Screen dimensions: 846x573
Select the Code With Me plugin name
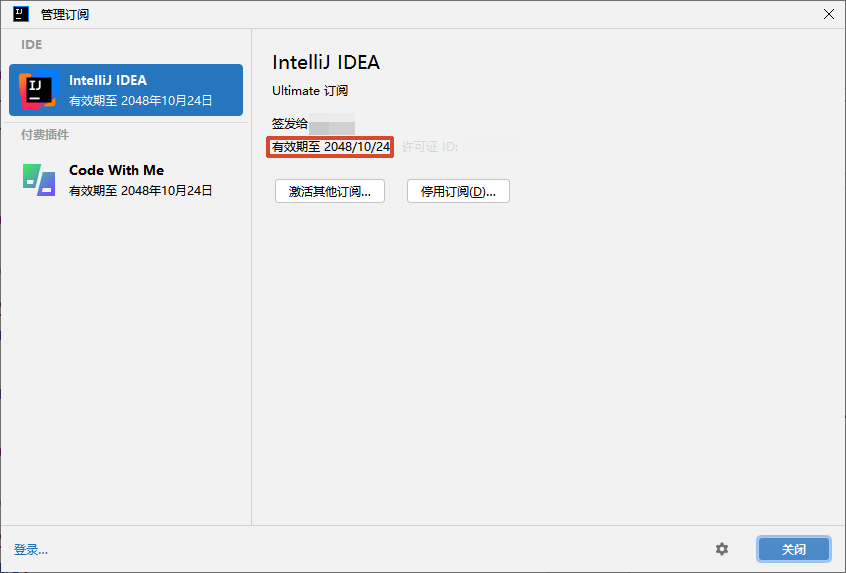[x=117, y=170]
